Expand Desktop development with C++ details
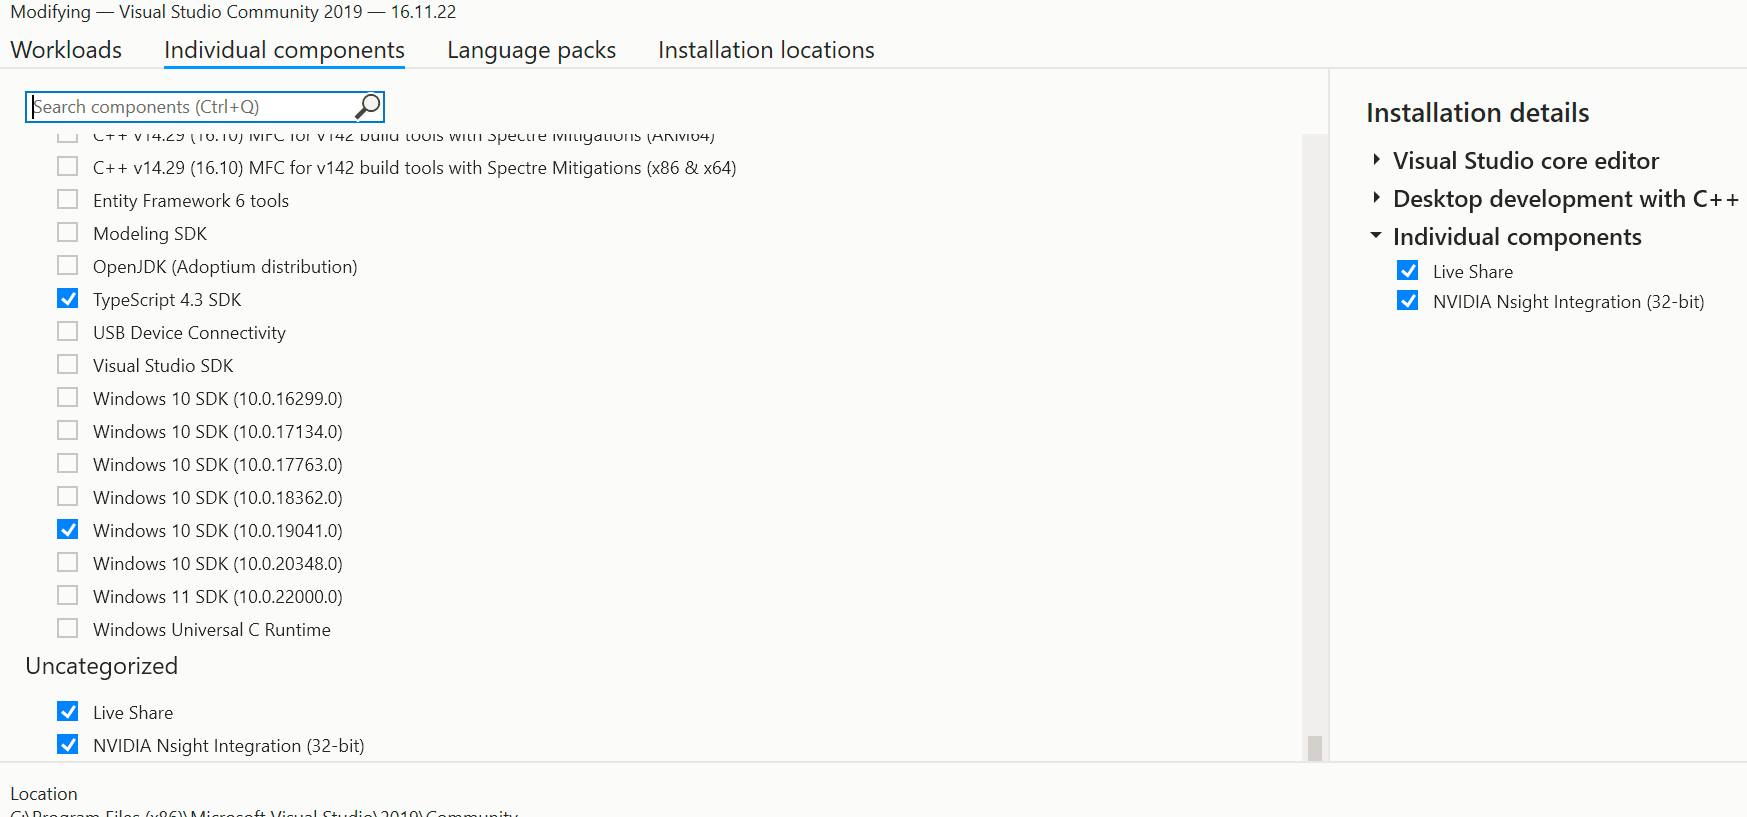Screen dimensions: 1747x817 1377,197
